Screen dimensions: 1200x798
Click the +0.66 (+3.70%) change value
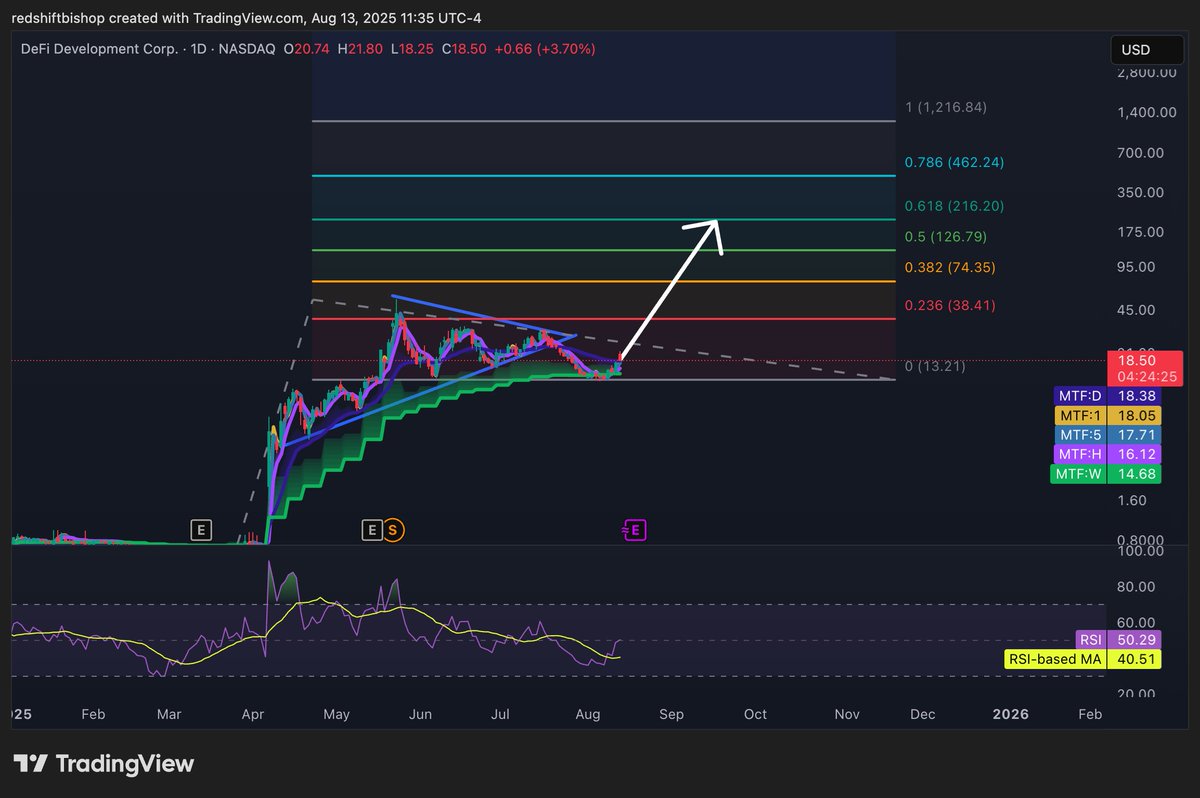[545, 48]
